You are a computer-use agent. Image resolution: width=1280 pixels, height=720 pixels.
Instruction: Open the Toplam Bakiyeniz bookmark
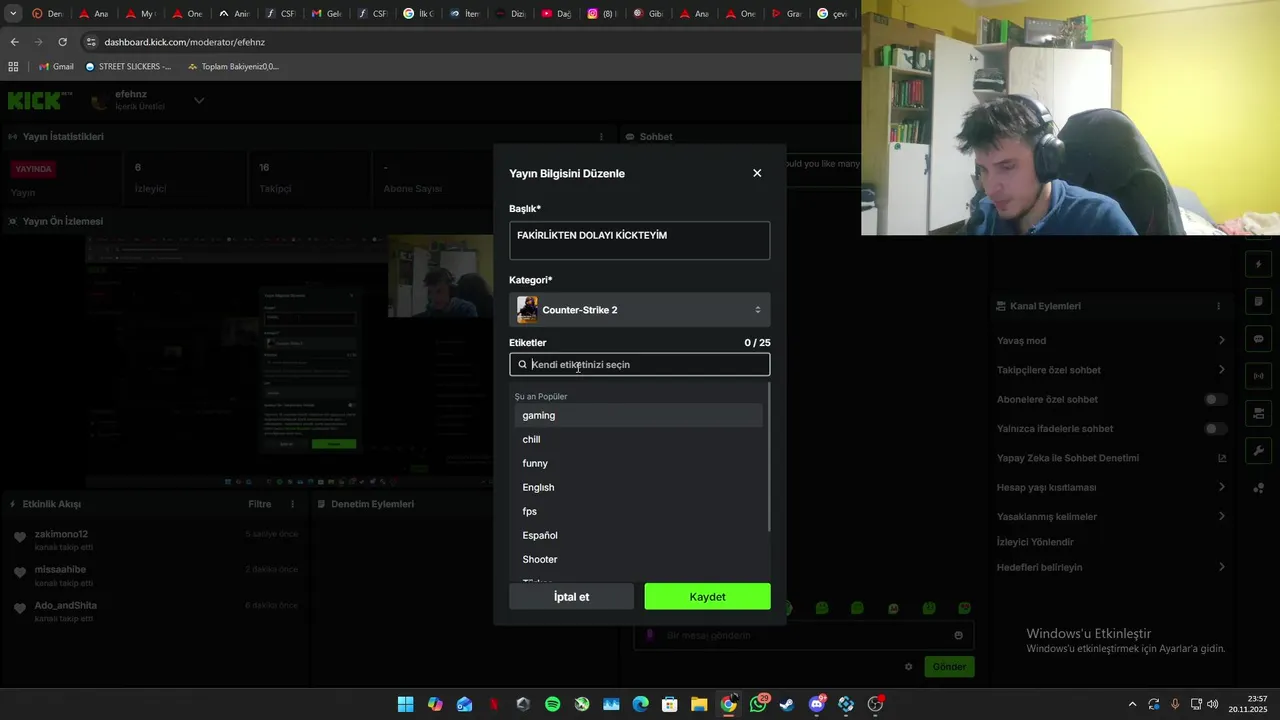tap(233, 66)
